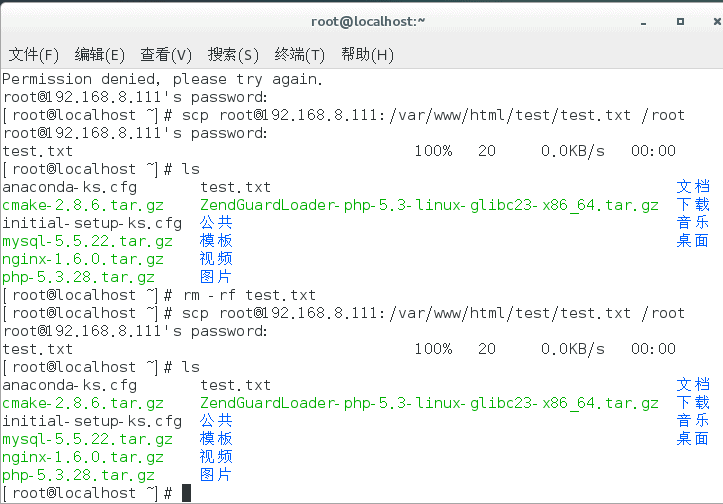Image resolution: width=723 pixels, height=504 pixels.
Task: Click the cursor block at the last prompt
Action: point(186,493)
